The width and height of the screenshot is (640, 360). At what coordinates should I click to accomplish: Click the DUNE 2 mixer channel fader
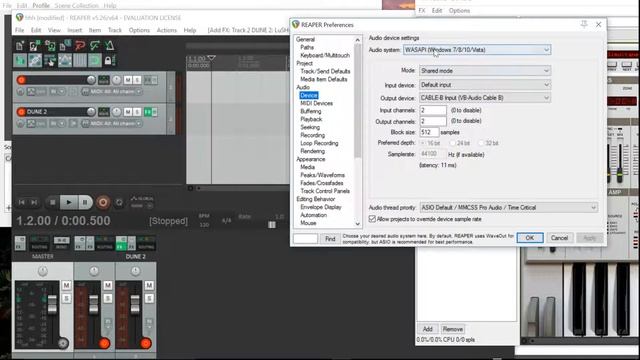[x=135, y=304]
